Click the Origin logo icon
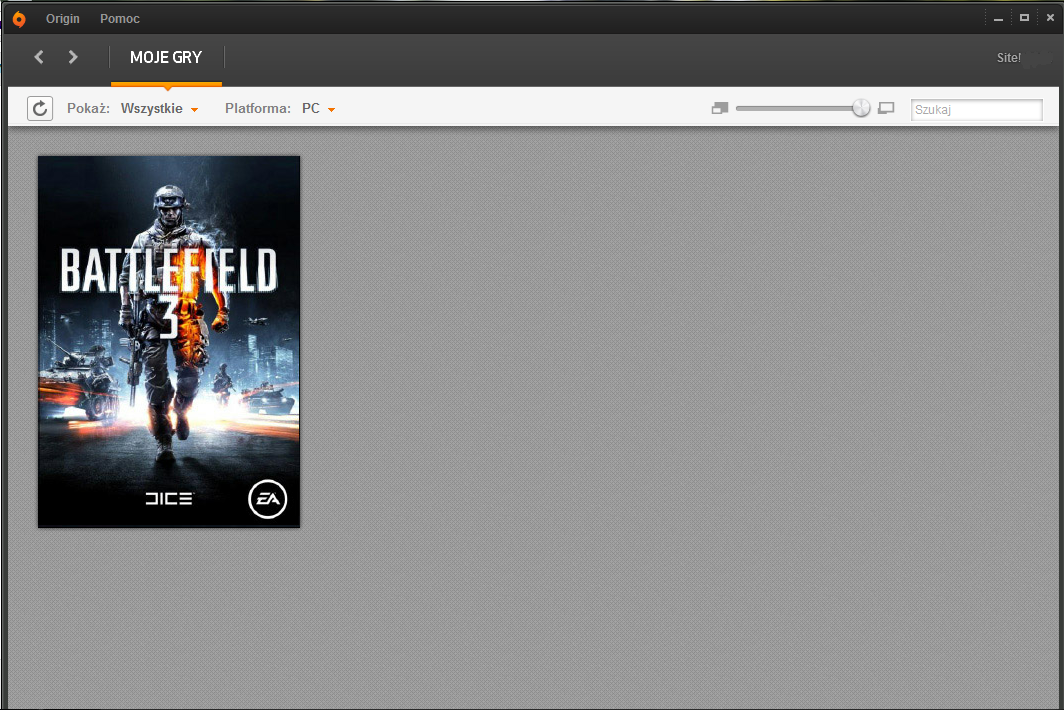This screenshot has width=1064, height=710. 19,19
